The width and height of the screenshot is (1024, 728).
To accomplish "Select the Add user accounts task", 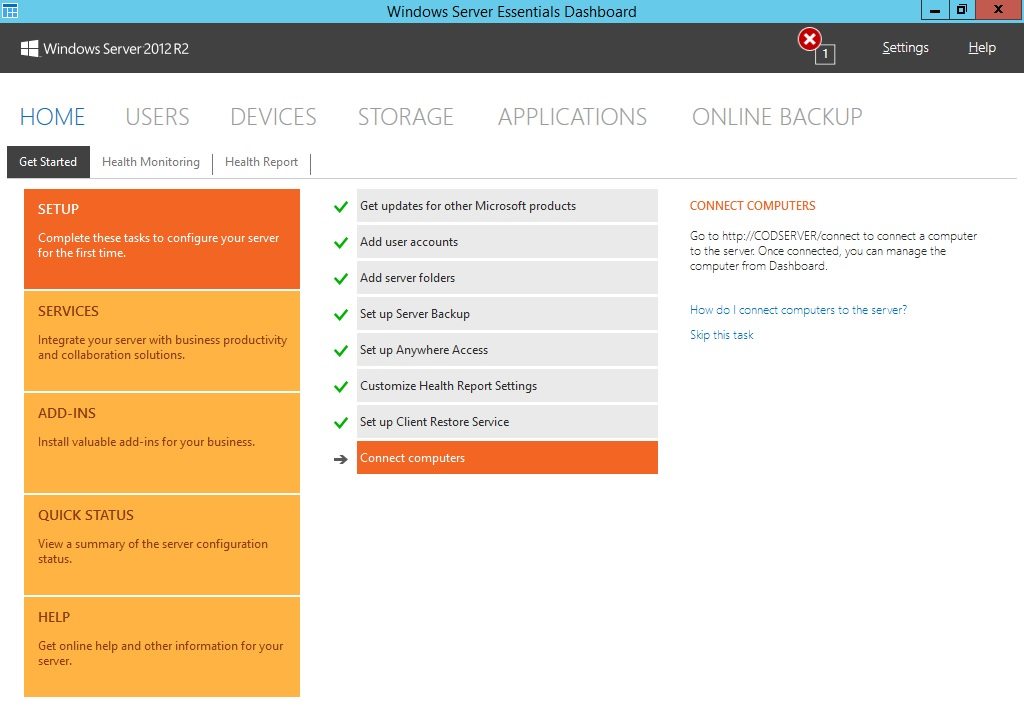I will click(x=507, y=242).
